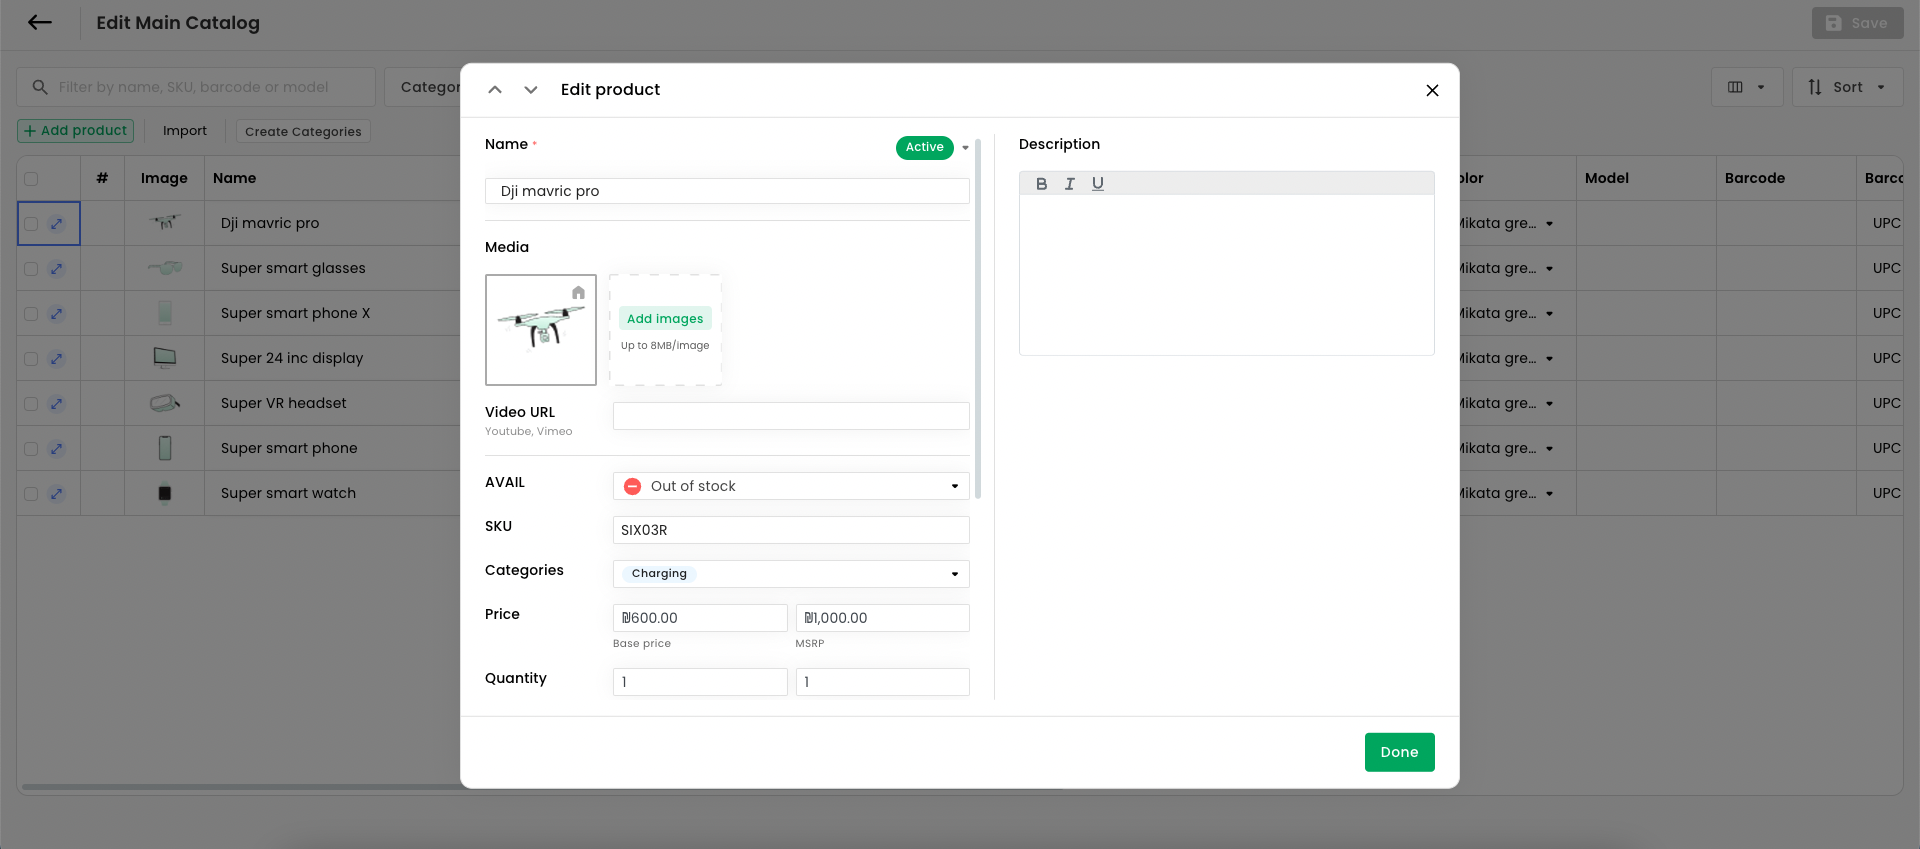This screenshot has height=849, width=1920.
Task: Click the Name column header
Action: tap(235, 178)
